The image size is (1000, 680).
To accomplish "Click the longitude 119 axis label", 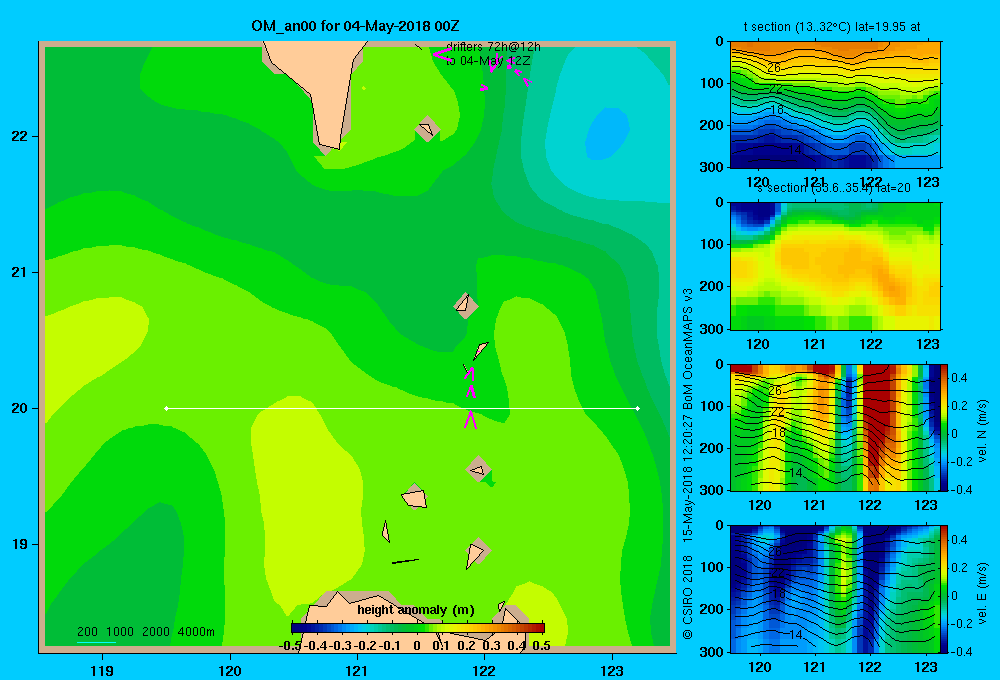I will coord(102,670).
